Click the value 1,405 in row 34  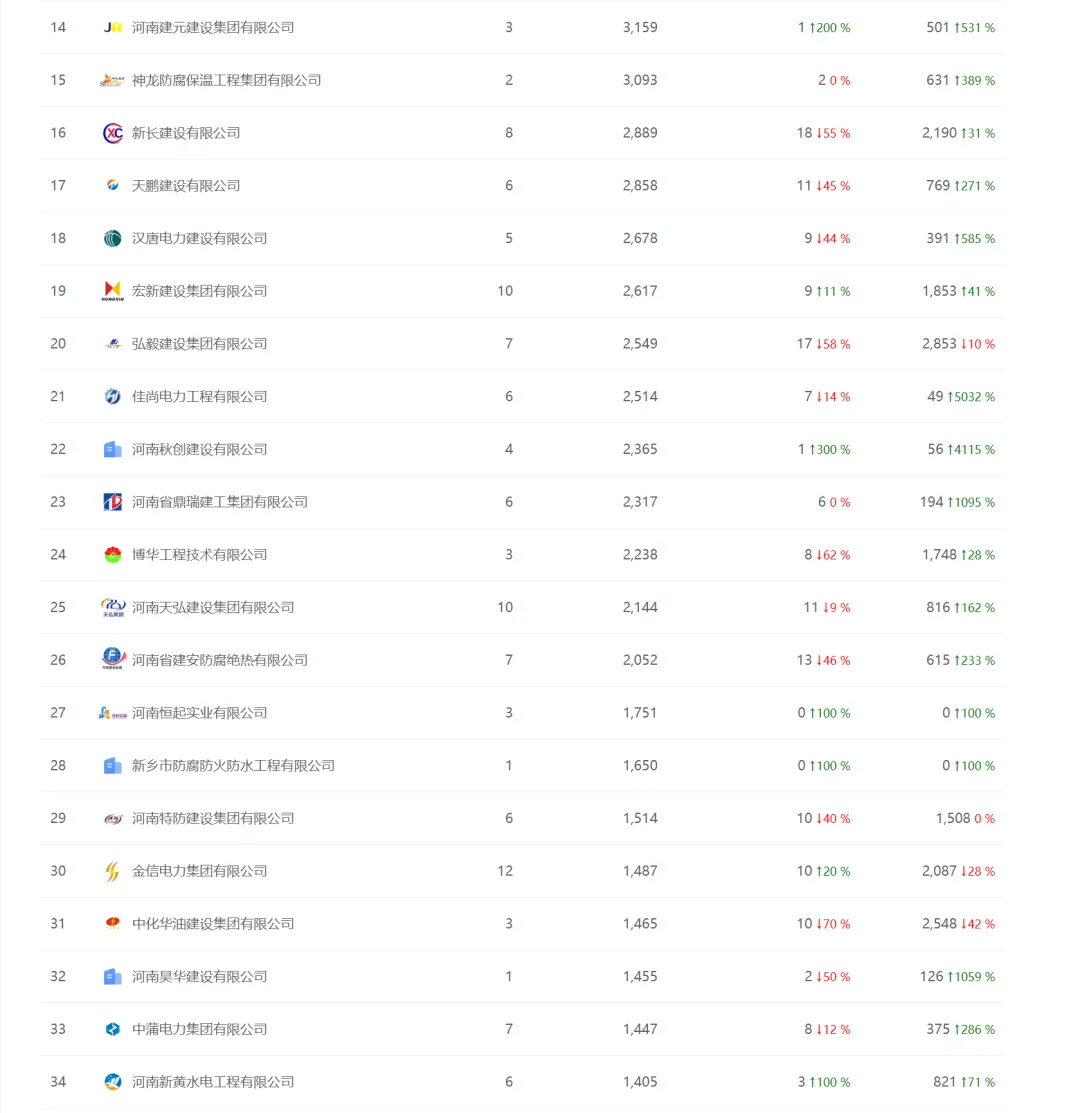(x=640, y=1082)
